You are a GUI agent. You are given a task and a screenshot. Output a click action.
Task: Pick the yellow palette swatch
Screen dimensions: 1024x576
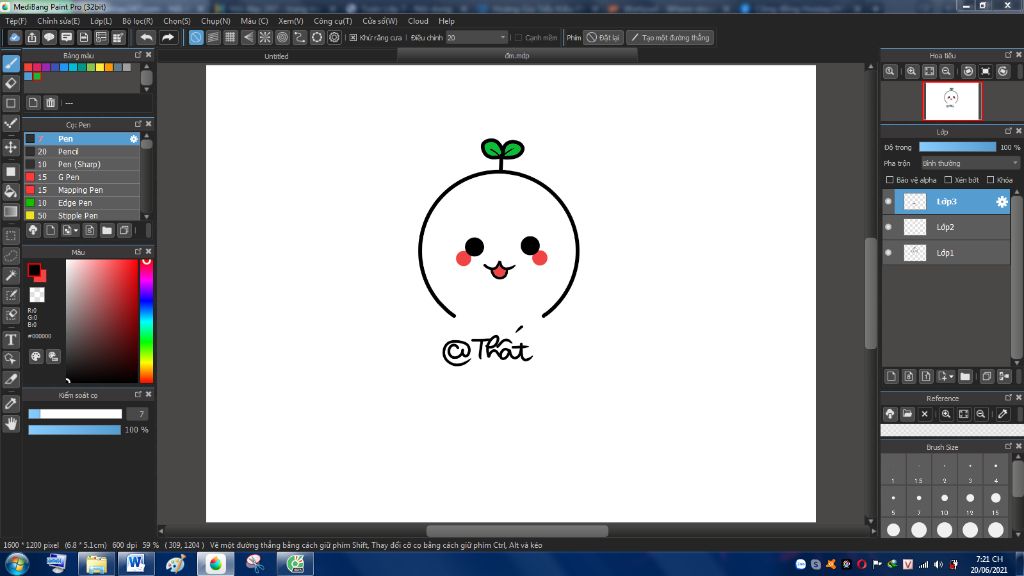click(x=100, y=67)
